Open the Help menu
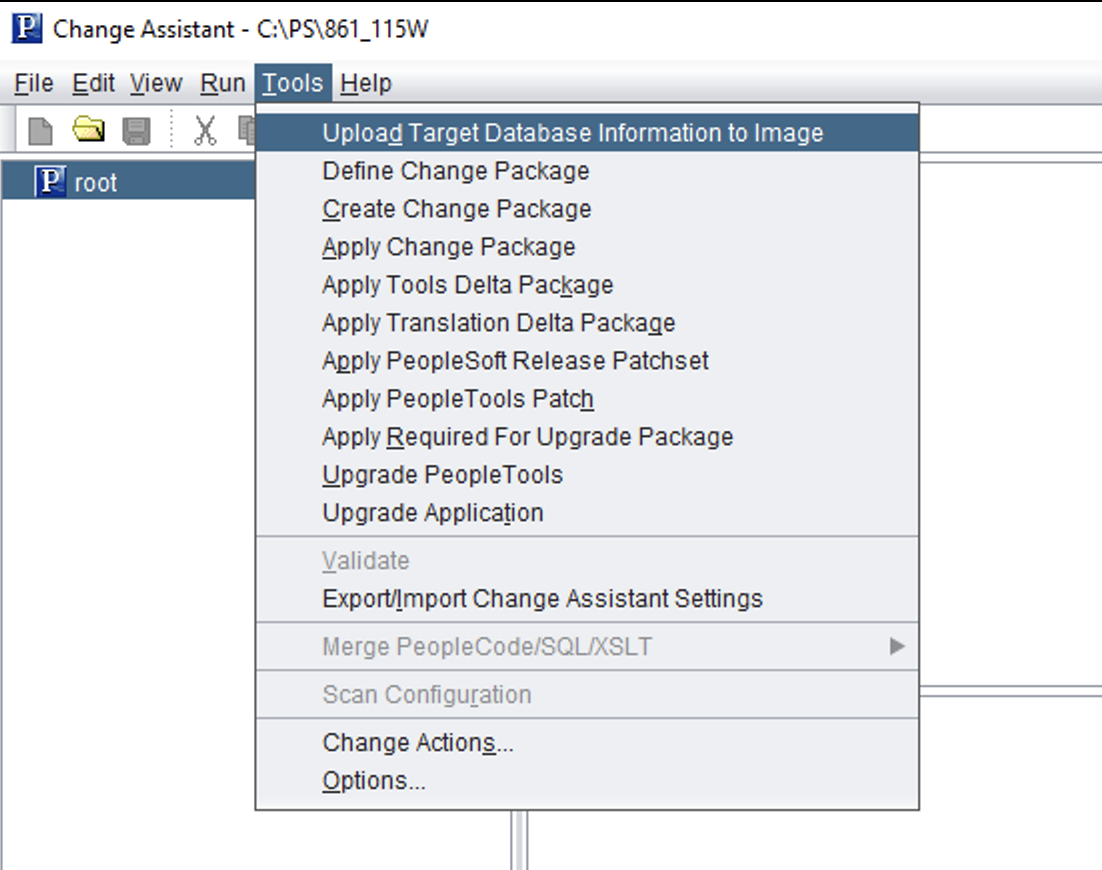The image size is (1102, 870). [x=365, y=83]
